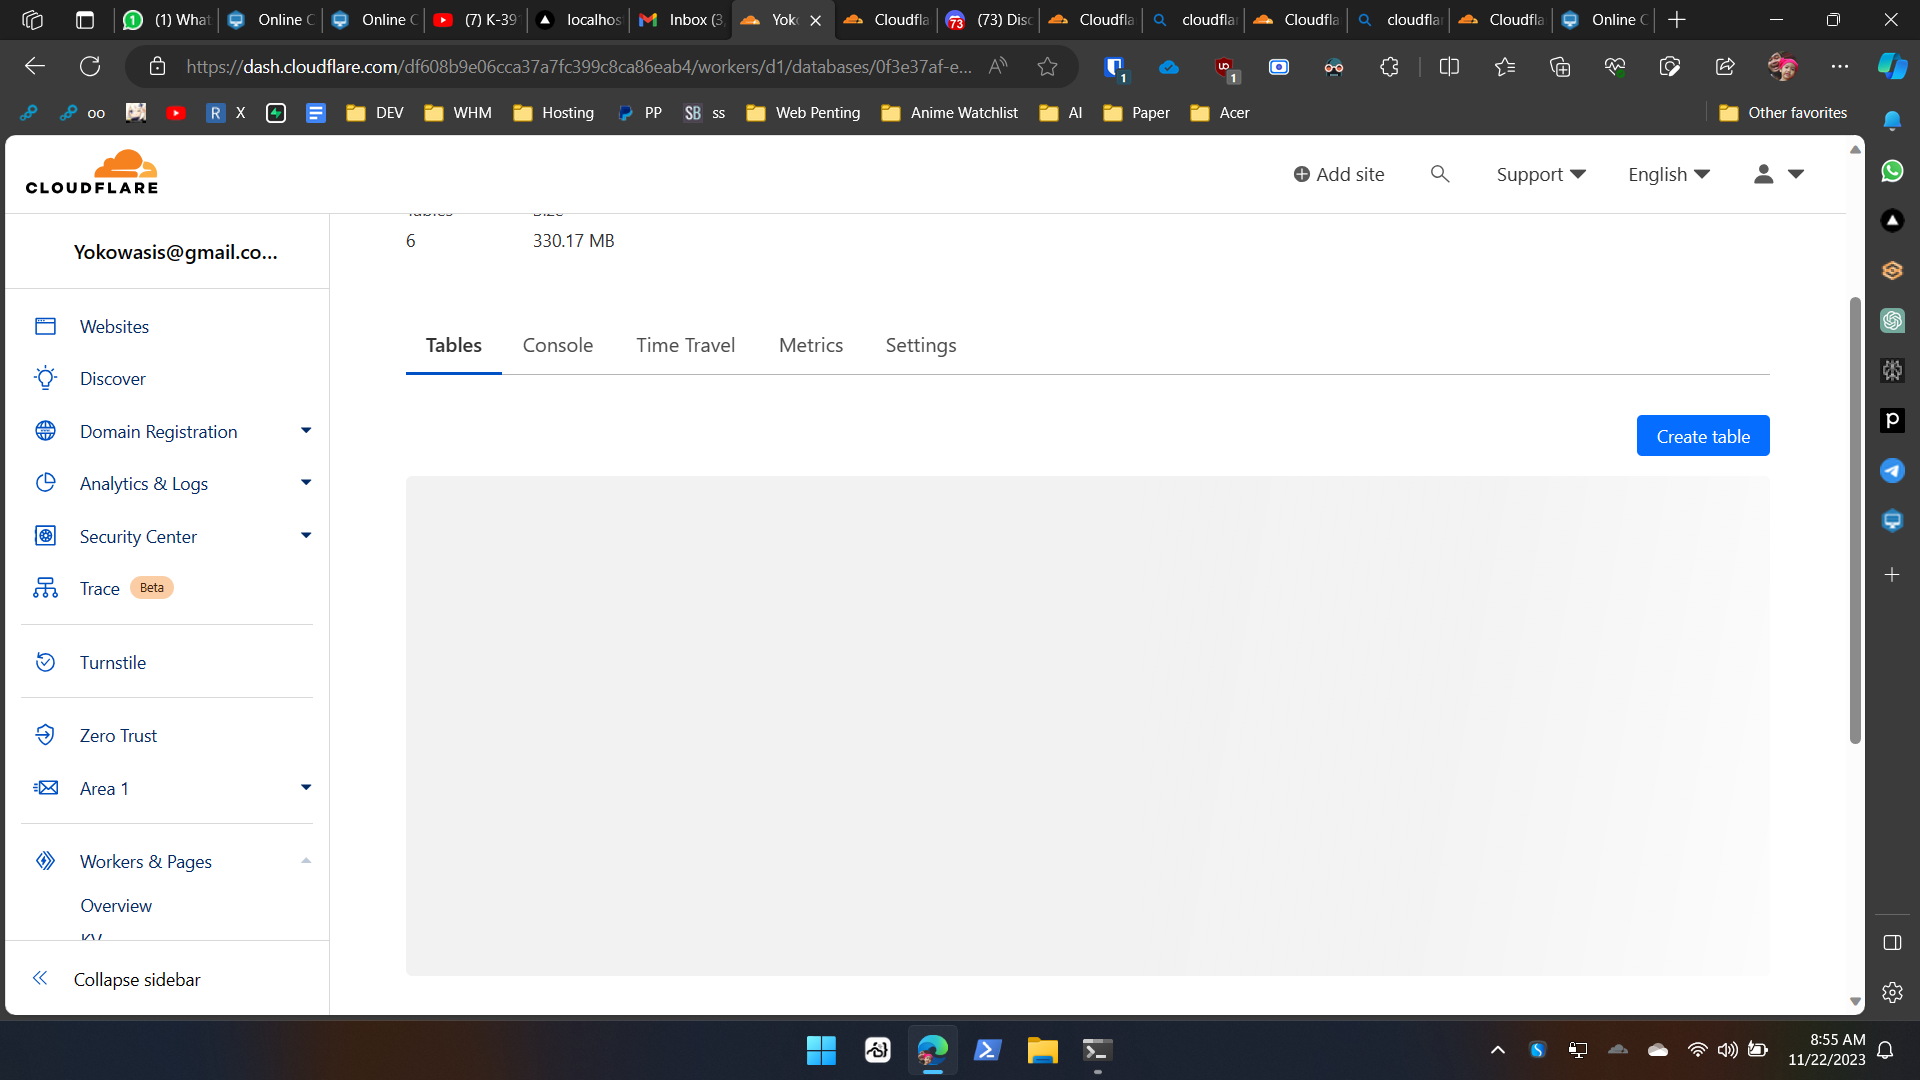This screenshot has width=1920, height=1080.
Task: Open the search icon in the header
Action: point(1440,174)
